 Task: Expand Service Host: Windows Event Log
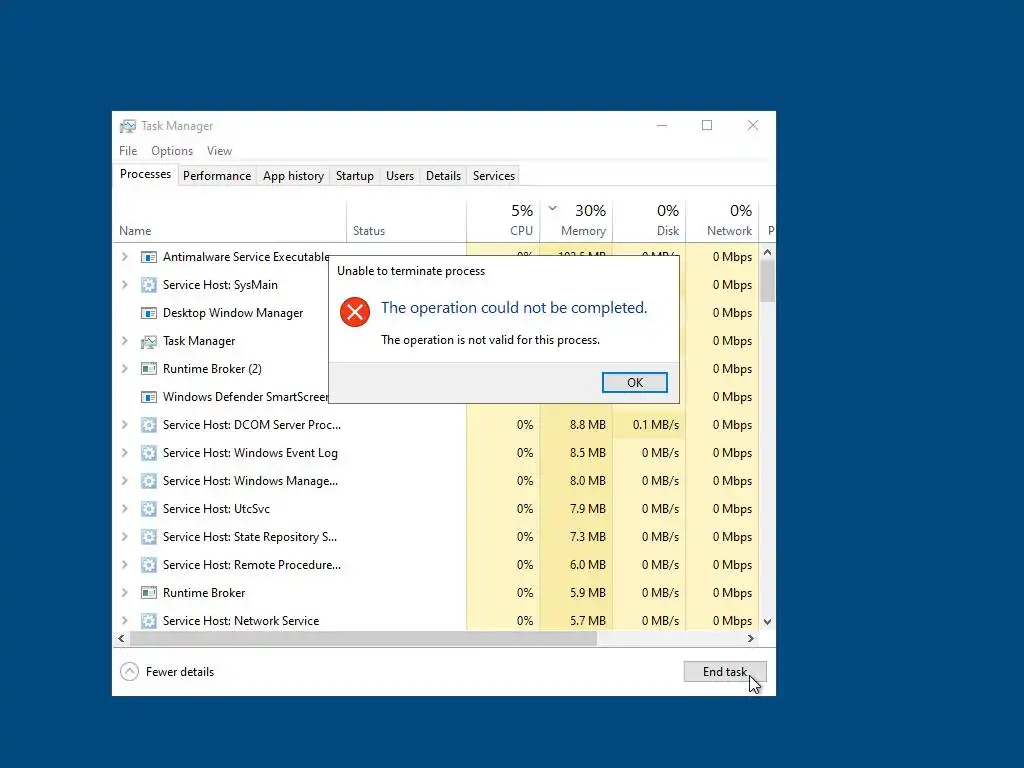(125, 453)
